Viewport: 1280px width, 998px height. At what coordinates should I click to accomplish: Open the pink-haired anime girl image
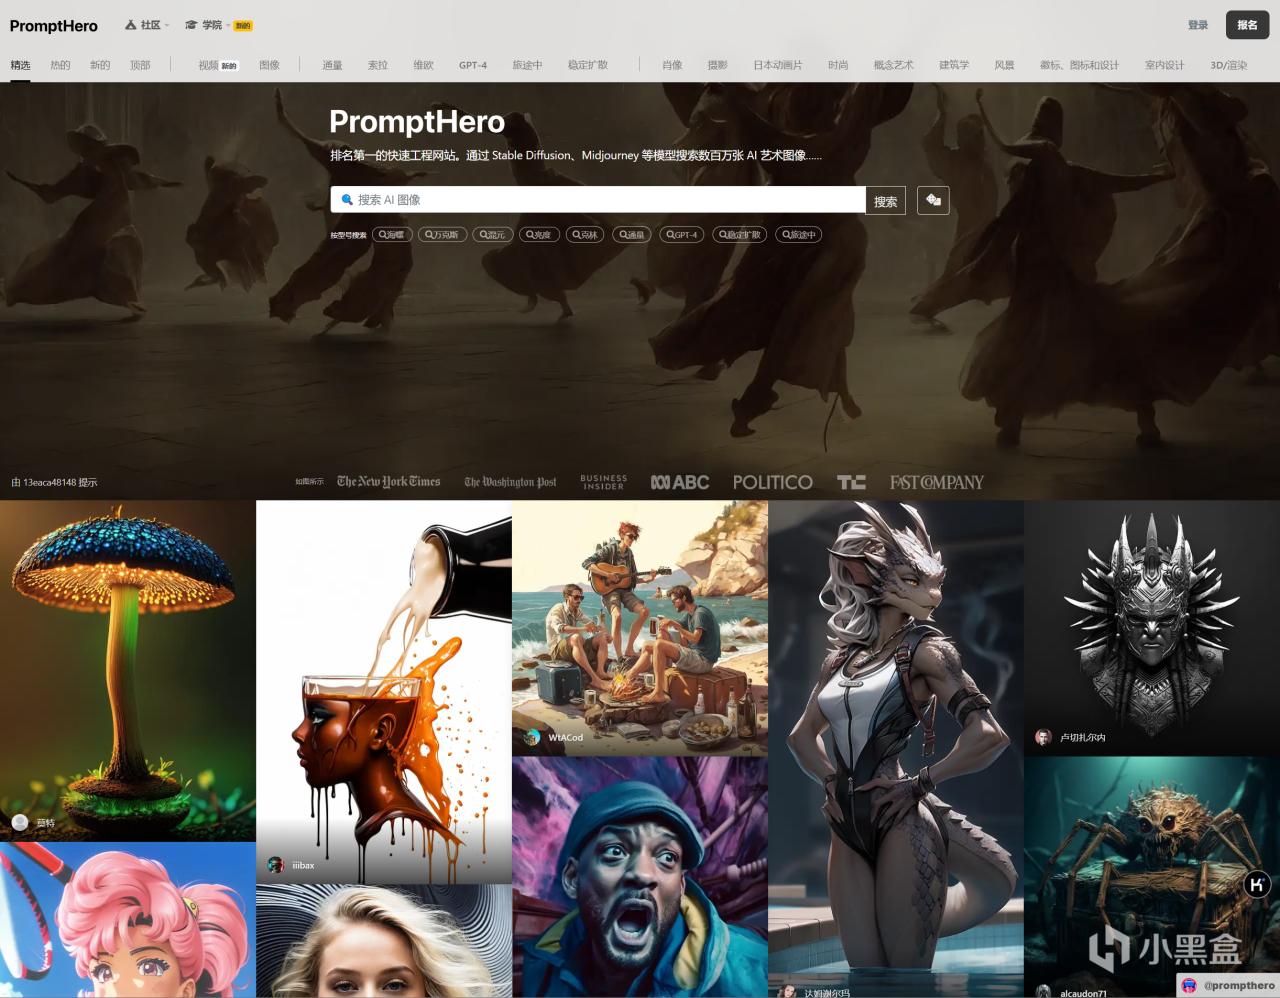(x=127, y=920)
